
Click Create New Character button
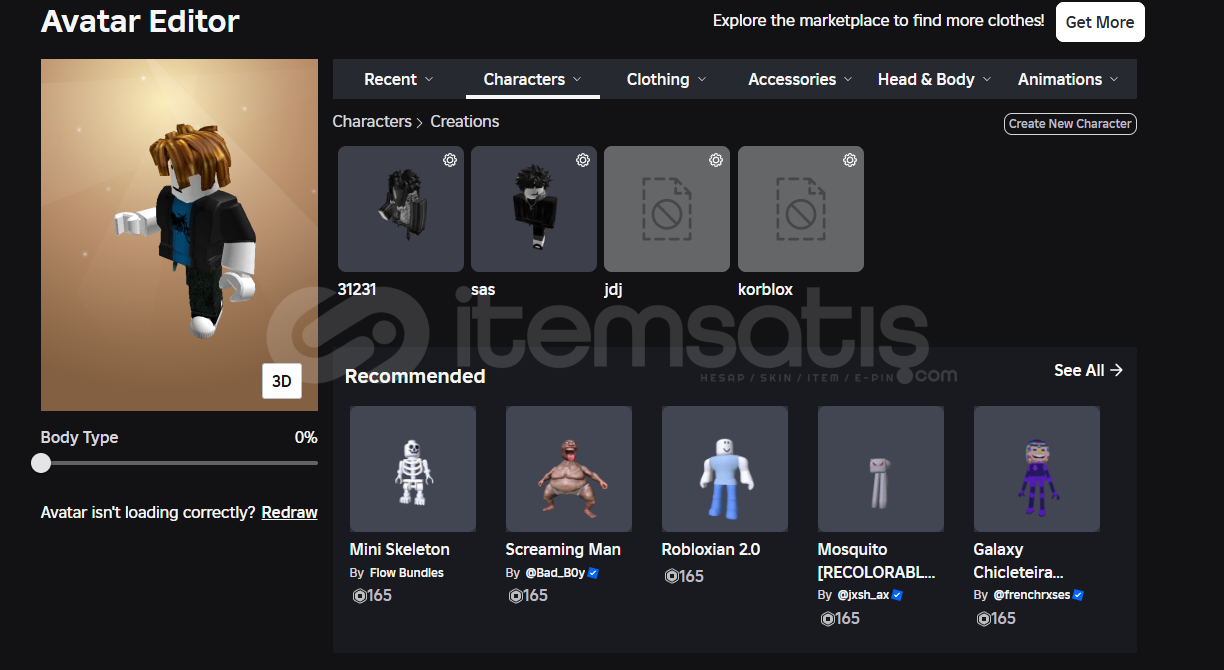[x=1070, y=124]
